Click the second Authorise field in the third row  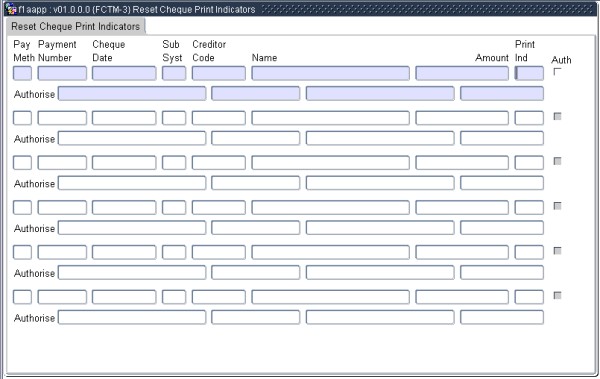click(256, 183)
